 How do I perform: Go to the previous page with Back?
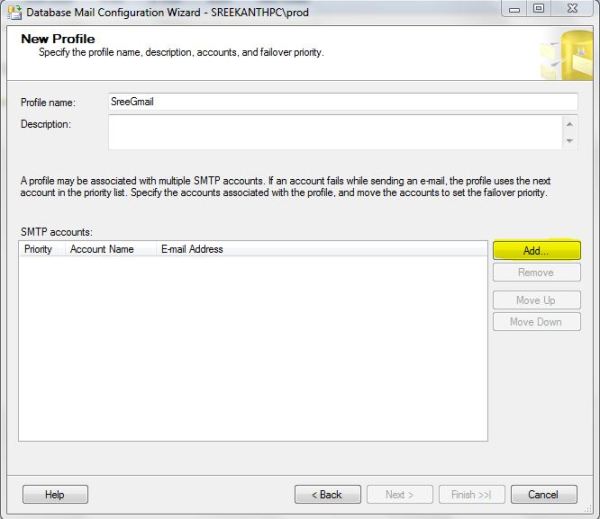tap(327, 494)
